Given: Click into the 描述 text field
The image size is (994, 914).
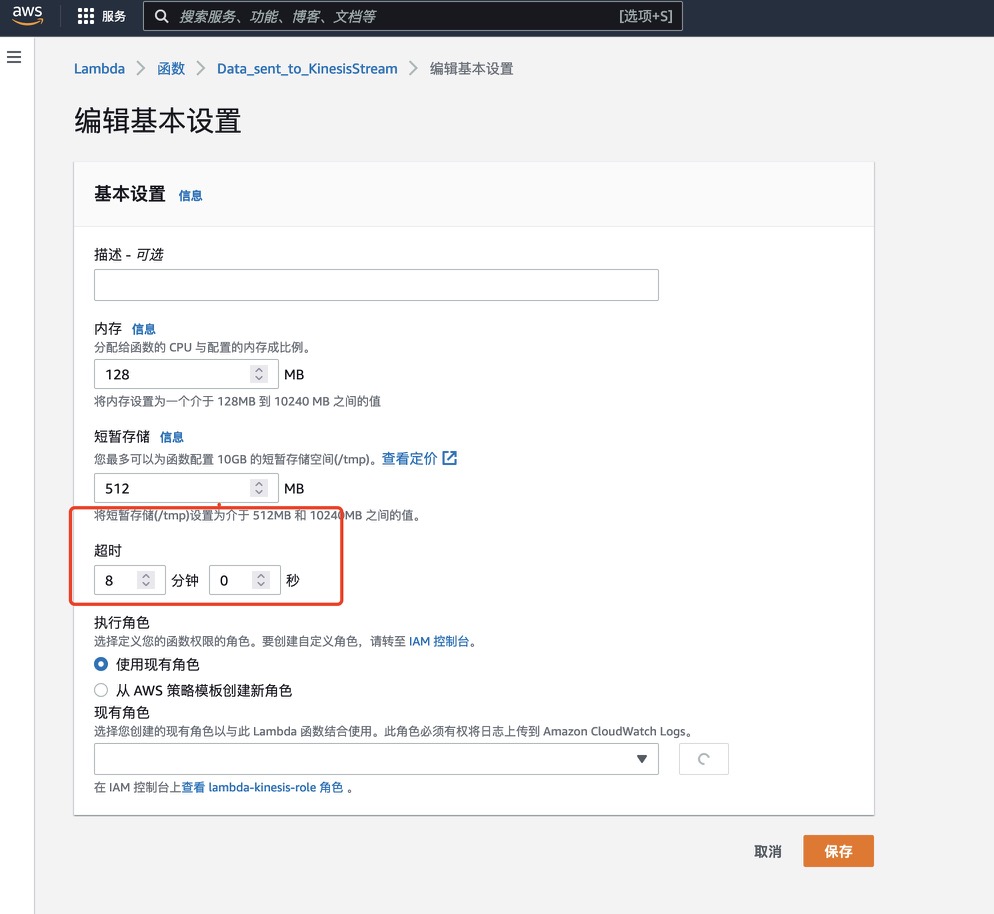Looking at the screenshot, I should (x=376, y=285).
